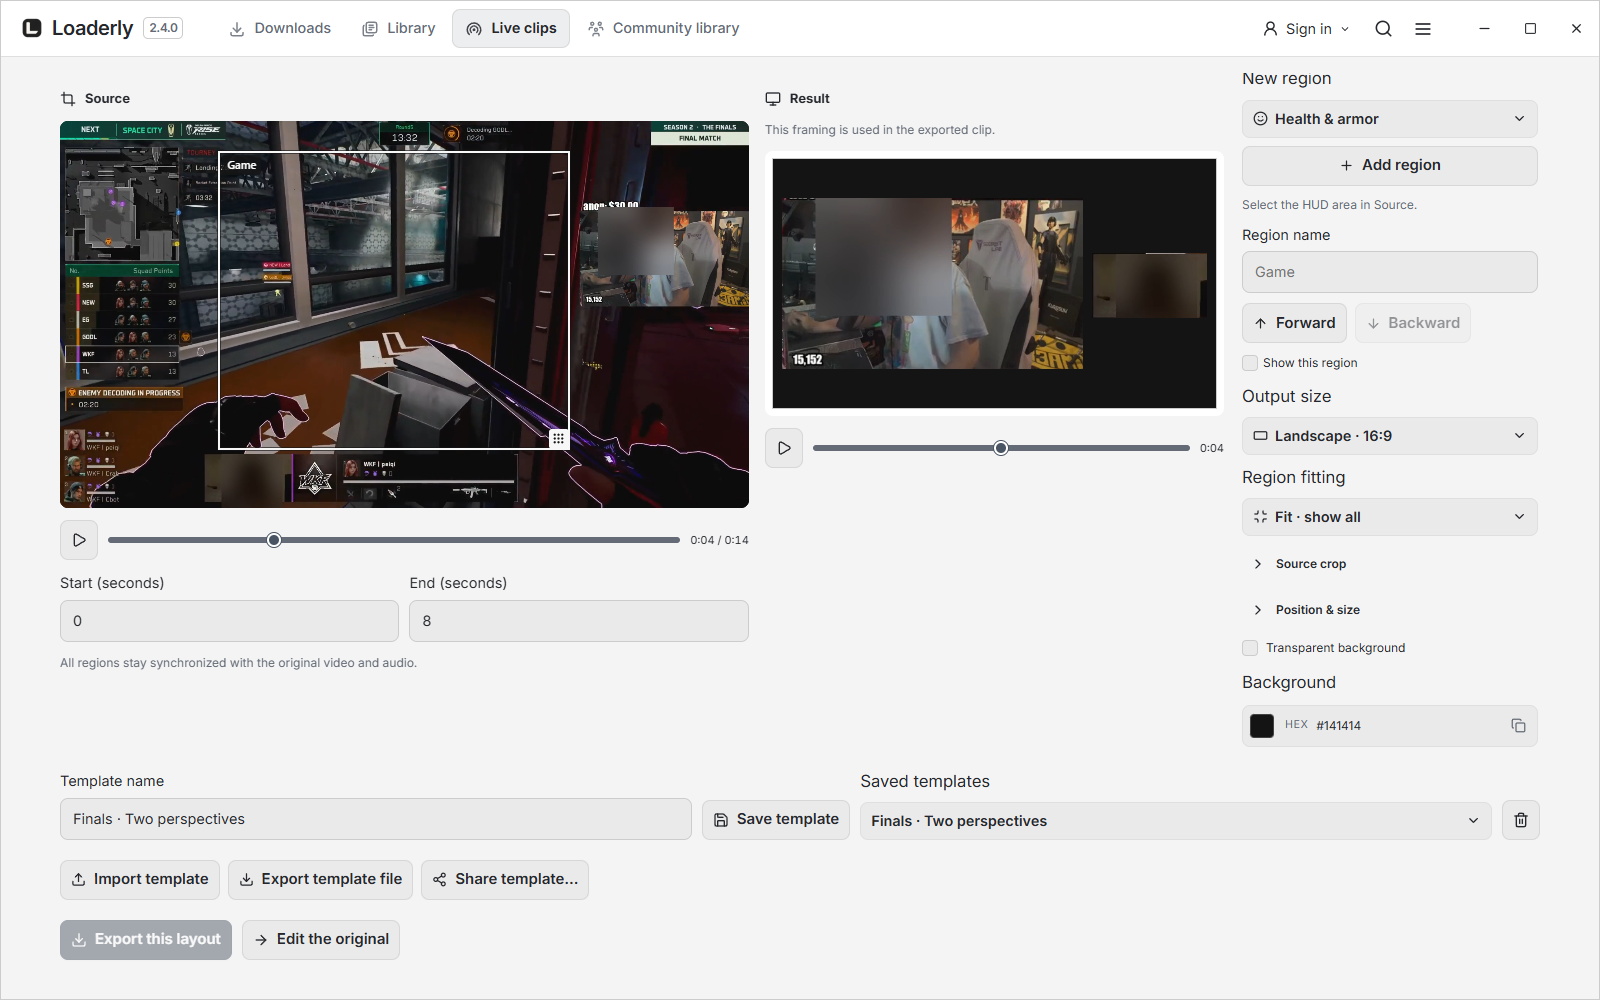Open the Community library tab
The image size is (1600, 1000).
tap(664, 29)
